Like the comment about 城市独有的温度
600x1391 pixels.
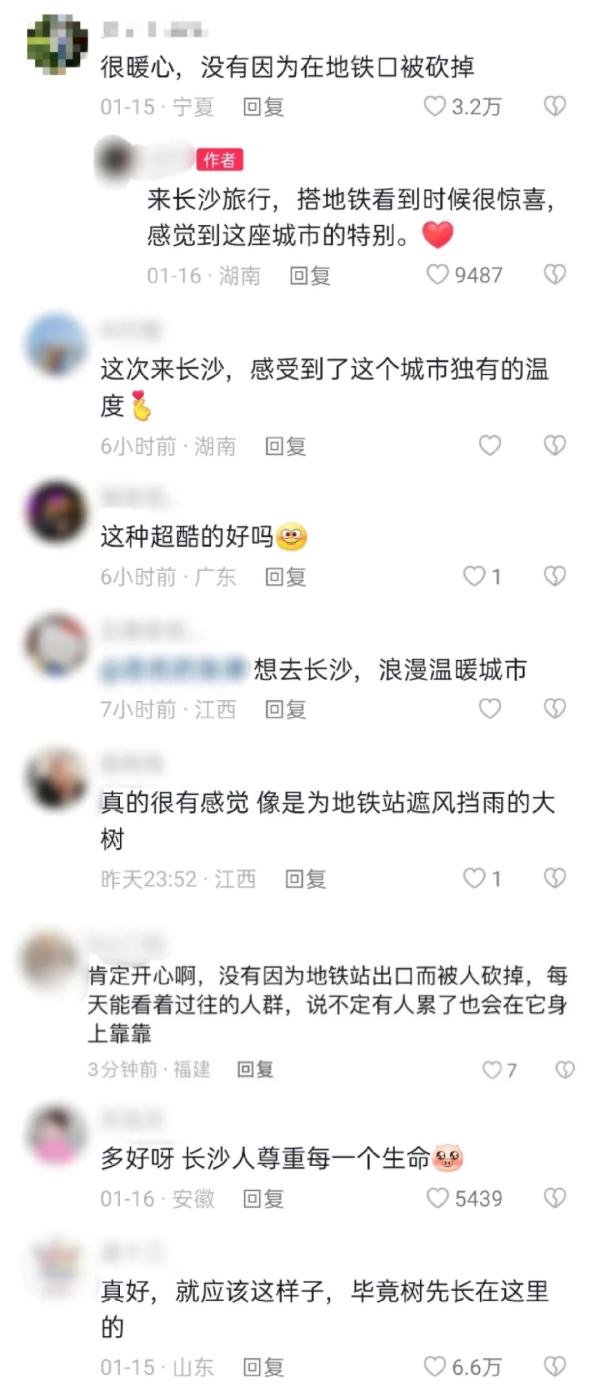click(x=489, y=446)
